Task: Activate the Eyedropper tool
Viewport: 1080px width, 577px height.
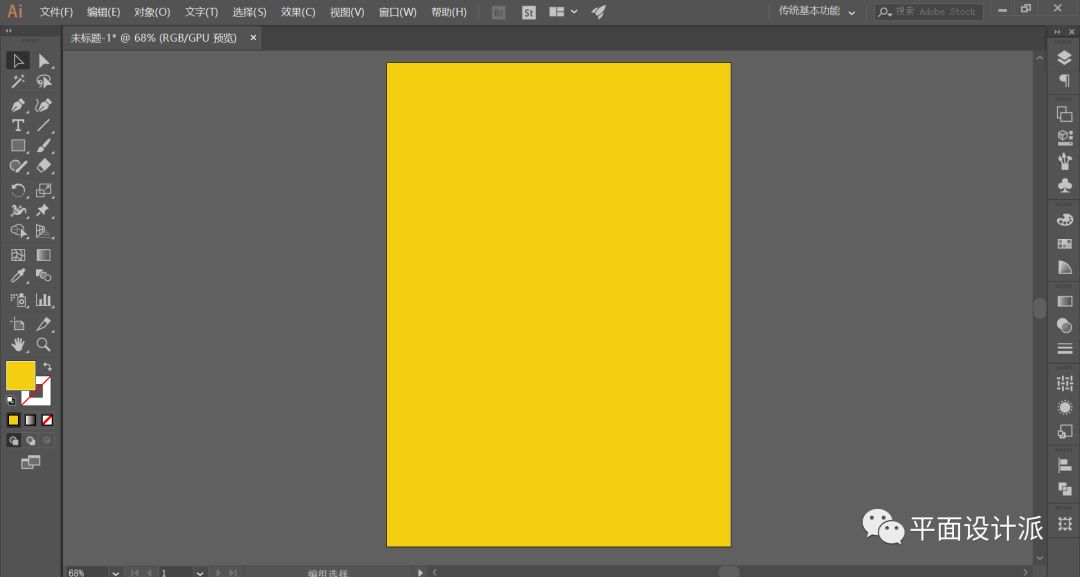Action: (18, 275)
